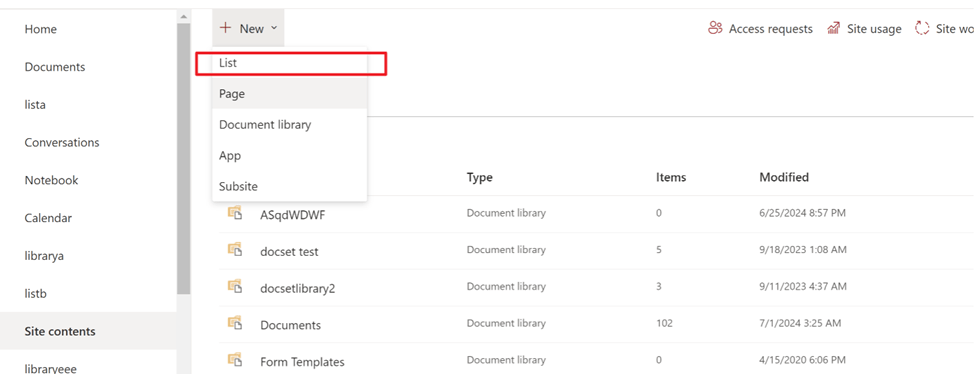This screenshot has width=975, height=374.
Task: Open librarya in left navigation
Action: click(x=44, y=256)
